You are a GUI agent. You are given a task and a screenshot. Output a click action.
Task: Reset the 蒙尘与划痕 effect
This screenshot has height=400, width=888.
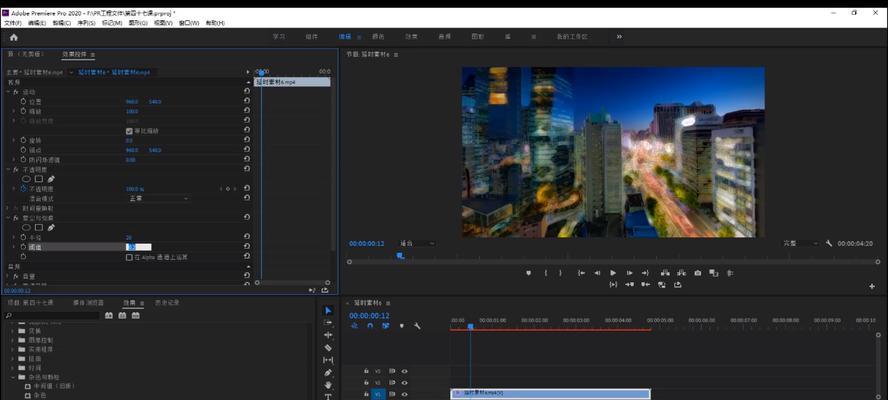click(x=247, y=217)
